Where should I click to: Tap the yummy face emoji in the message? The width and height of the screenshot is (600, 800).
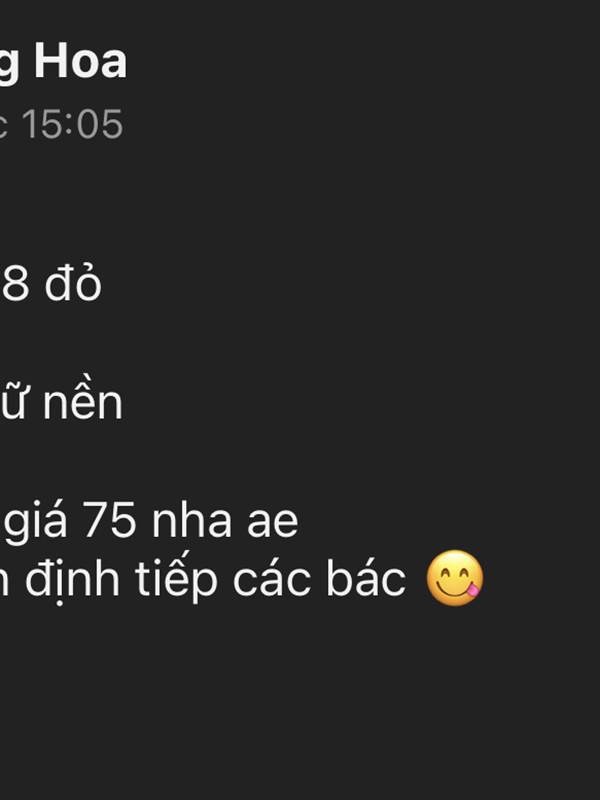point(455,578)
